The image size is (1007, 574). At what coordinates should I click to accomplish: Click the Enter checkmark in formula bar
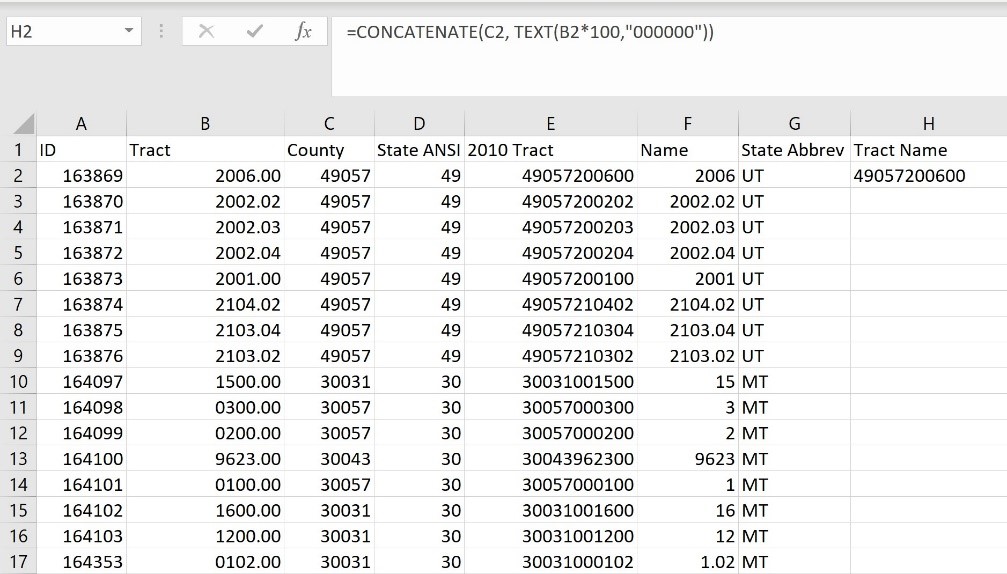(254, 32)
